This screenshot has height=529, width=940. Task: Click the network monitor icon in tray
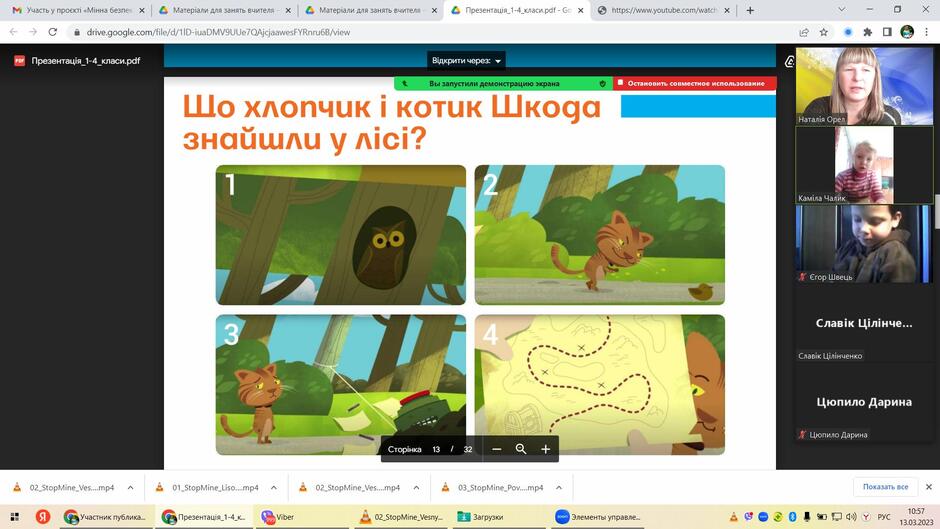point(836,516)
